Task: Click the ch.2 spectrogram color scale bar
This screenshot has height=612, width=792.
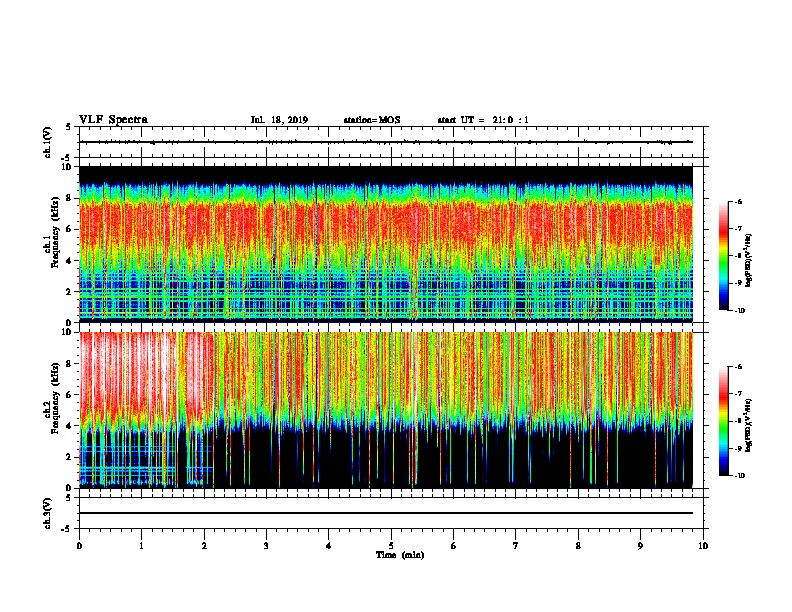Action: pos(724,421)
